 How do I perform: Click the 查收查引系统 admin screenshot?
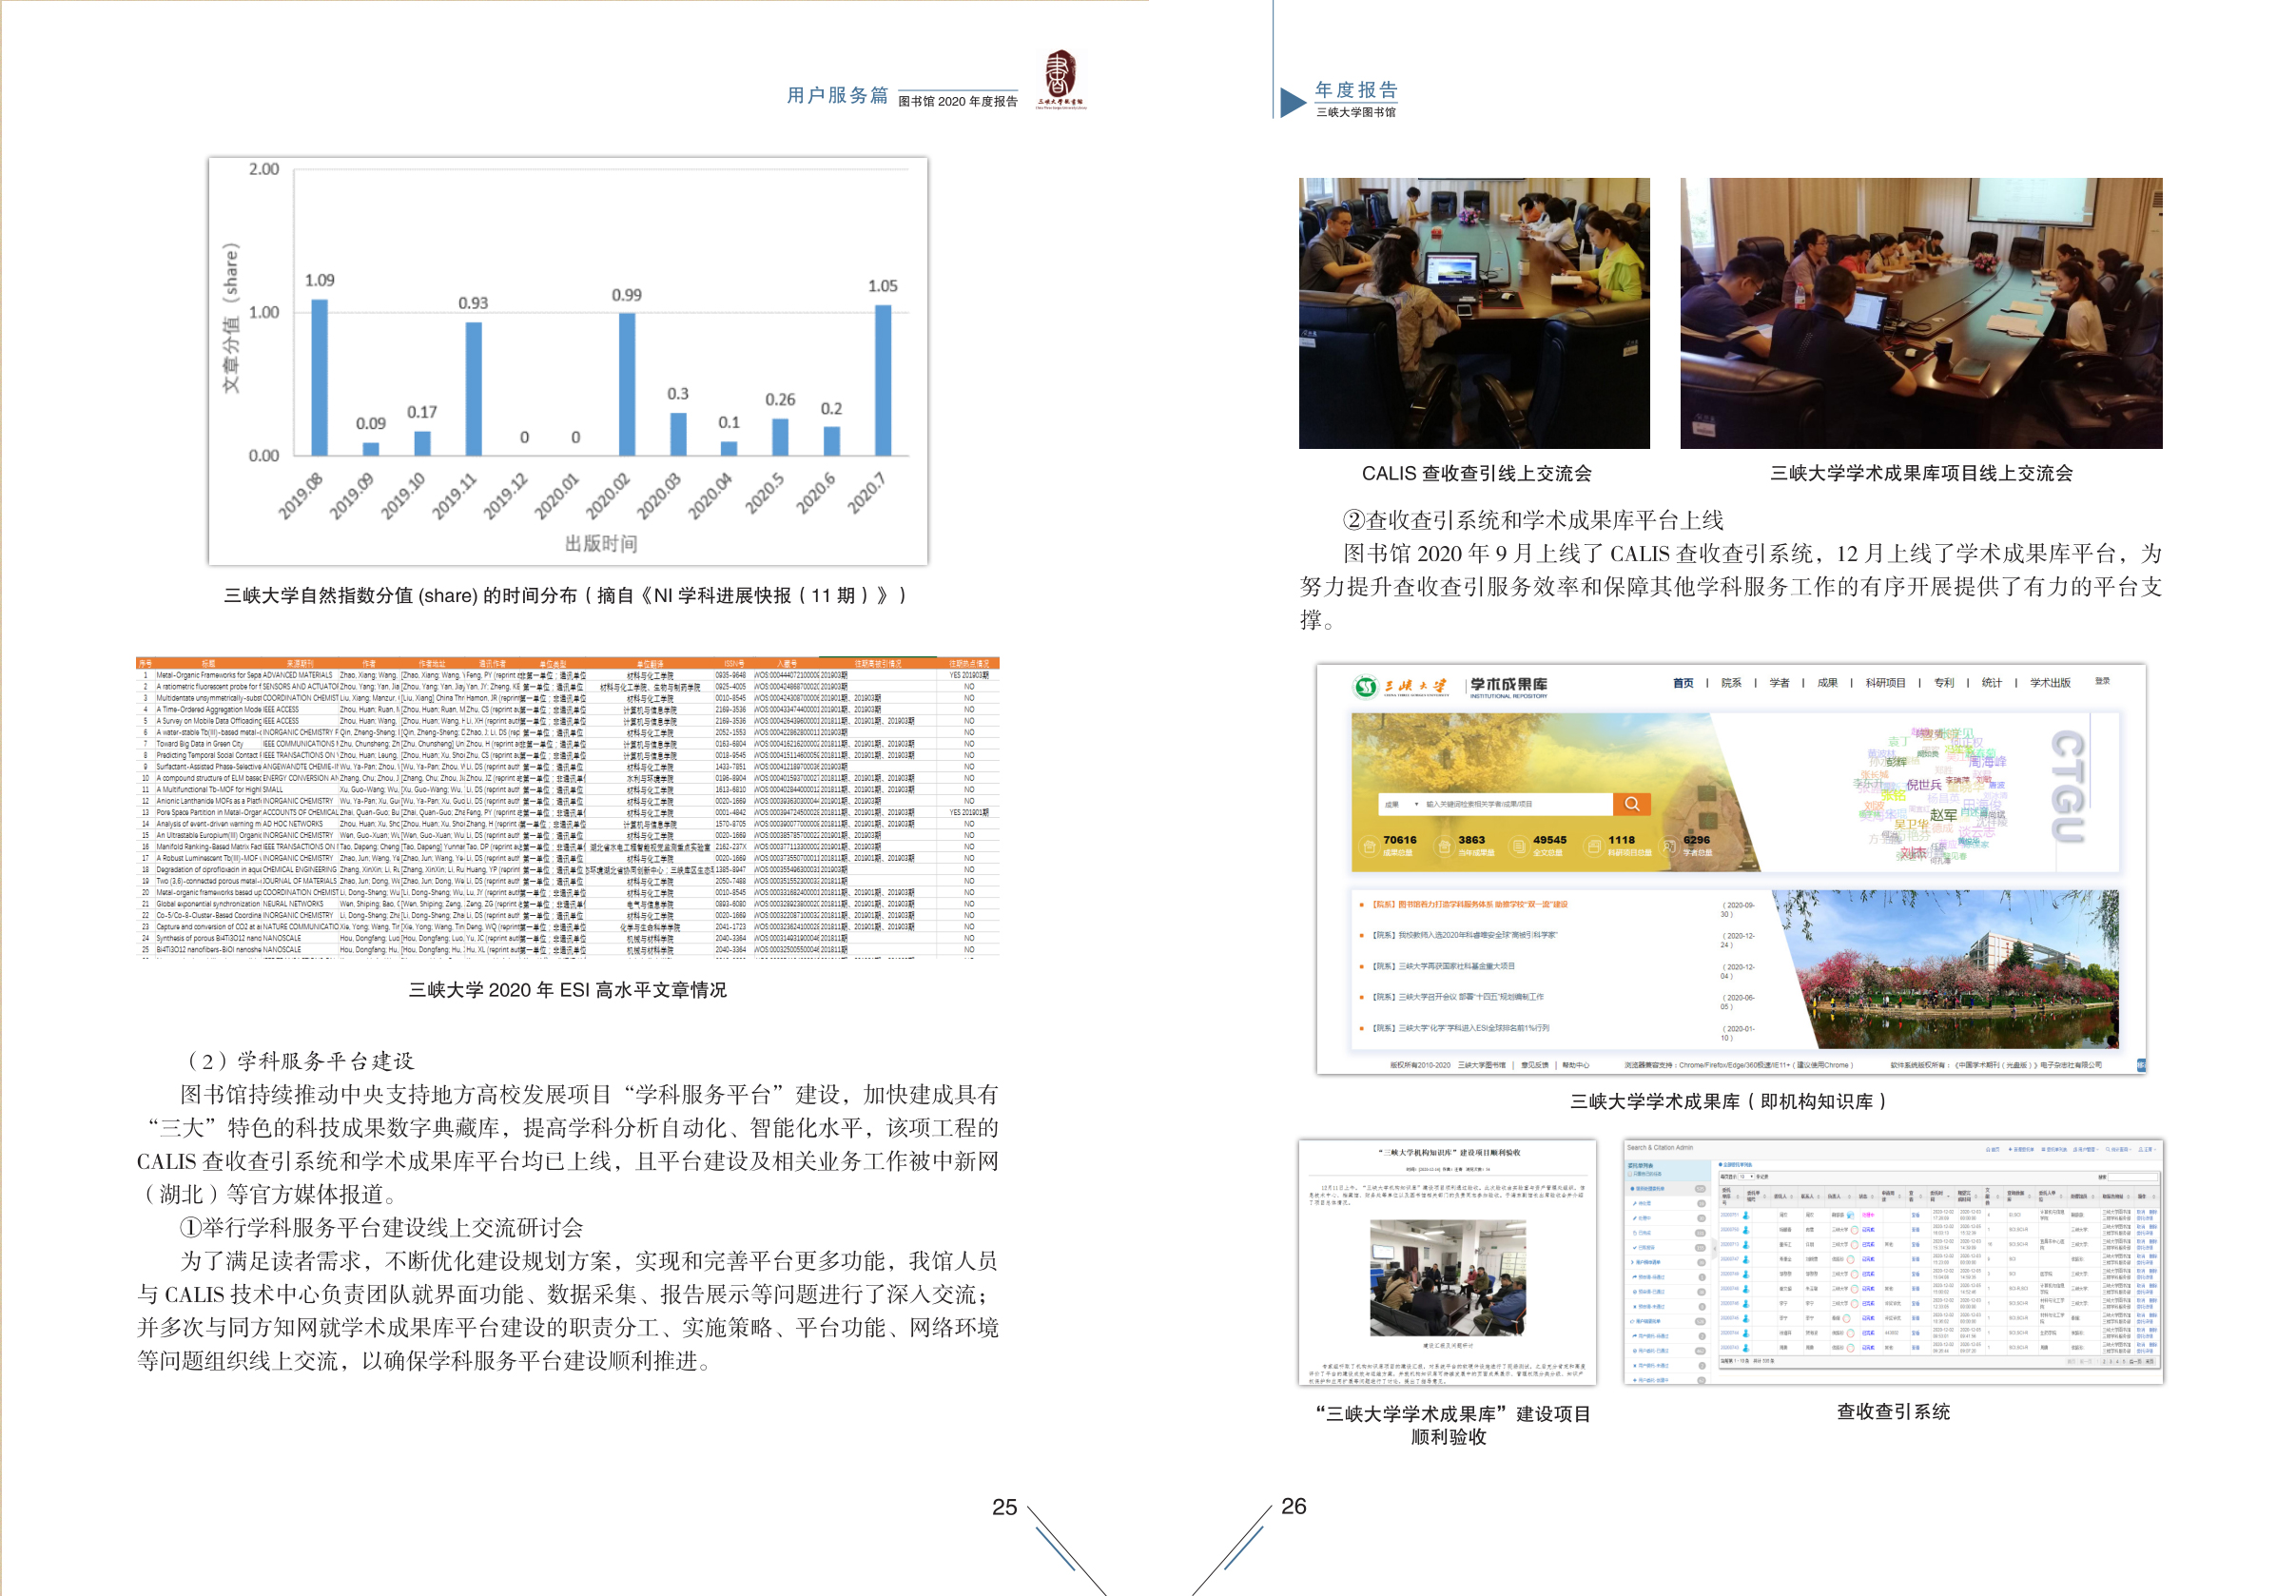pos(1893,1262)
